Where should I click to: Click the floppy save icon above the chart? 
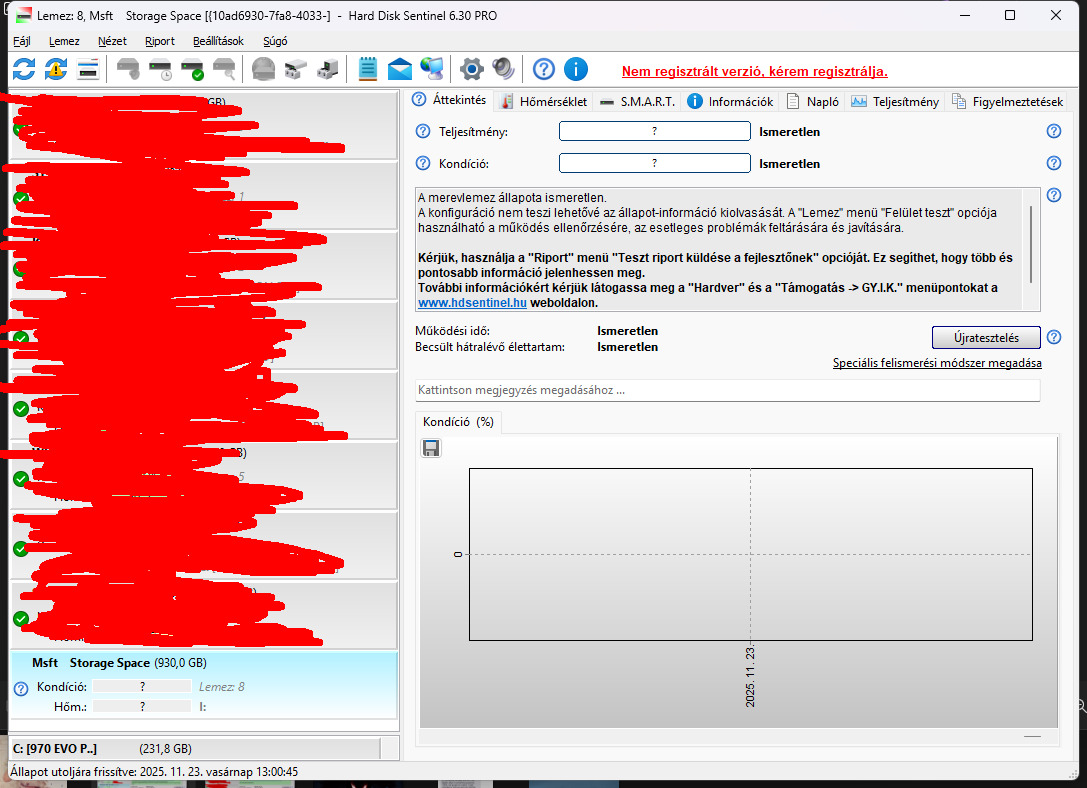point(431,448)
